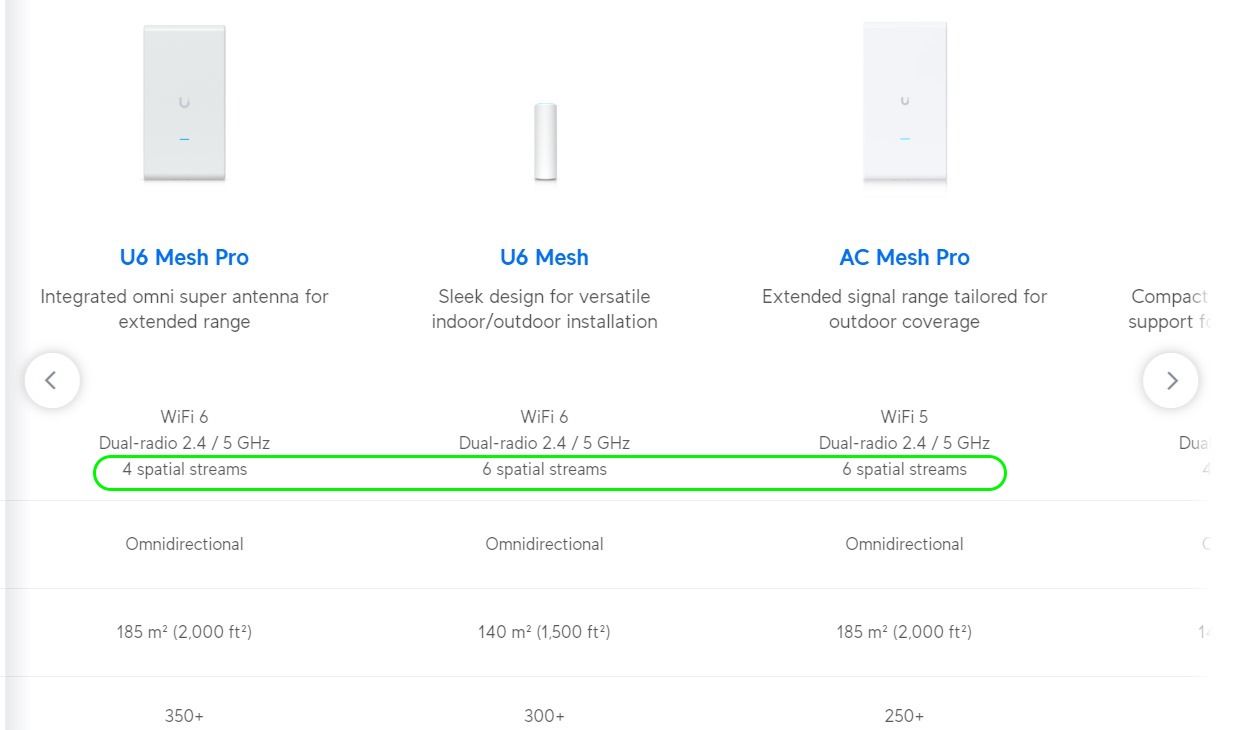Click the previous carousel arrow button
The height and width of the screenshot is (730, 1235).
(x=52, y=380)
